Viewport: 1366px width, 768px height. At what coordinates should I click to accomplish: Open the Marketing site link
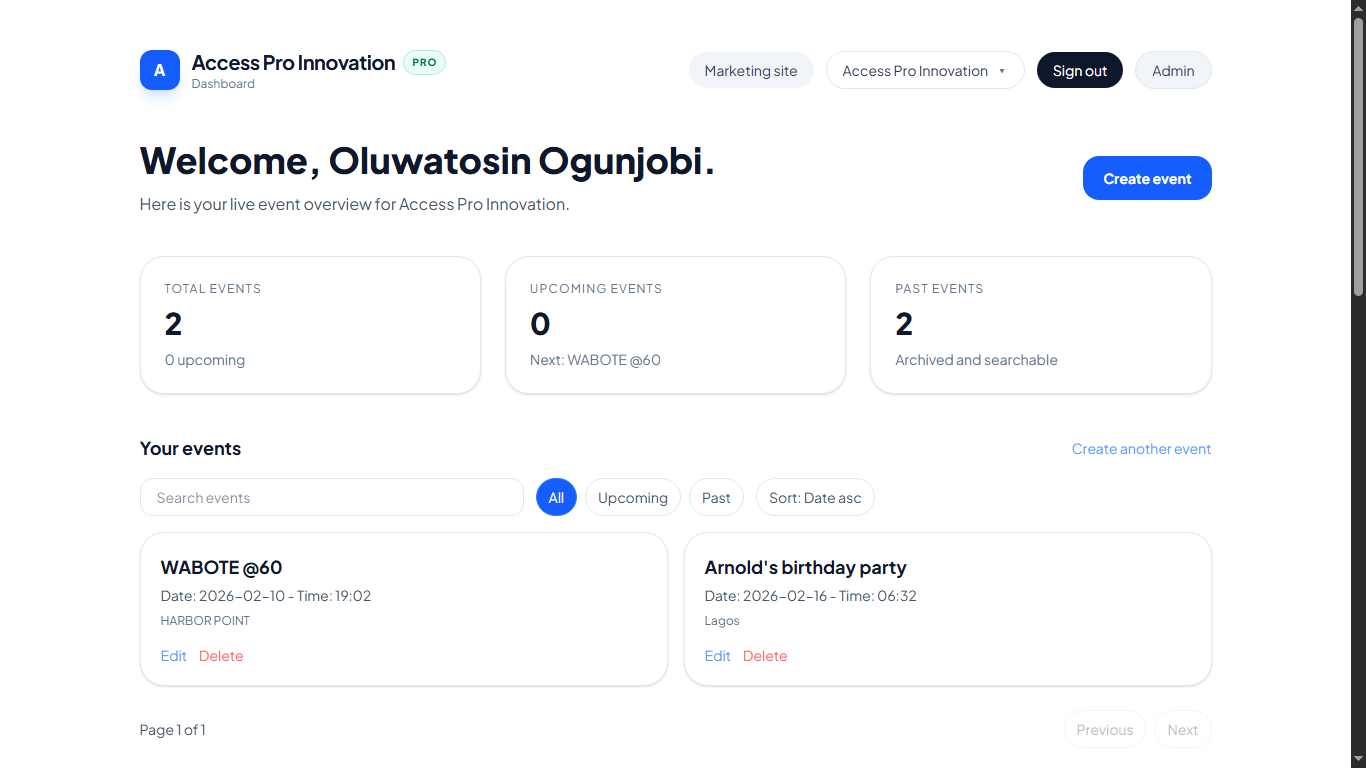[751, 71]
